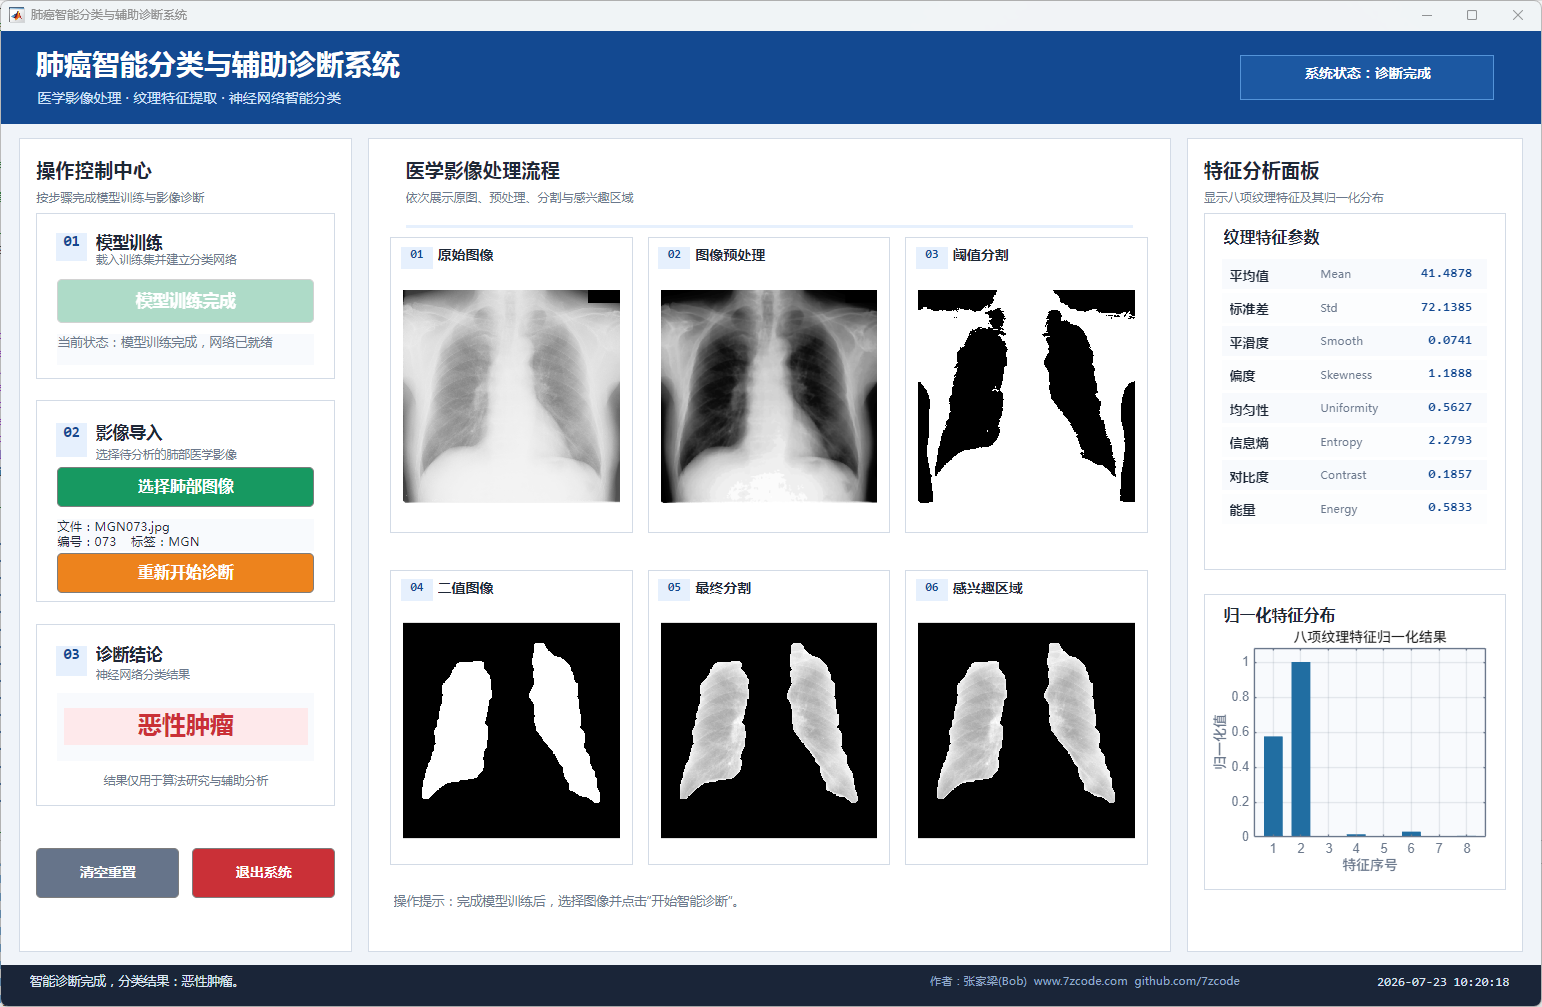Screen dimensions: 1542x1007
Task: Click the grey 清空重置 button
Action: 107,873
